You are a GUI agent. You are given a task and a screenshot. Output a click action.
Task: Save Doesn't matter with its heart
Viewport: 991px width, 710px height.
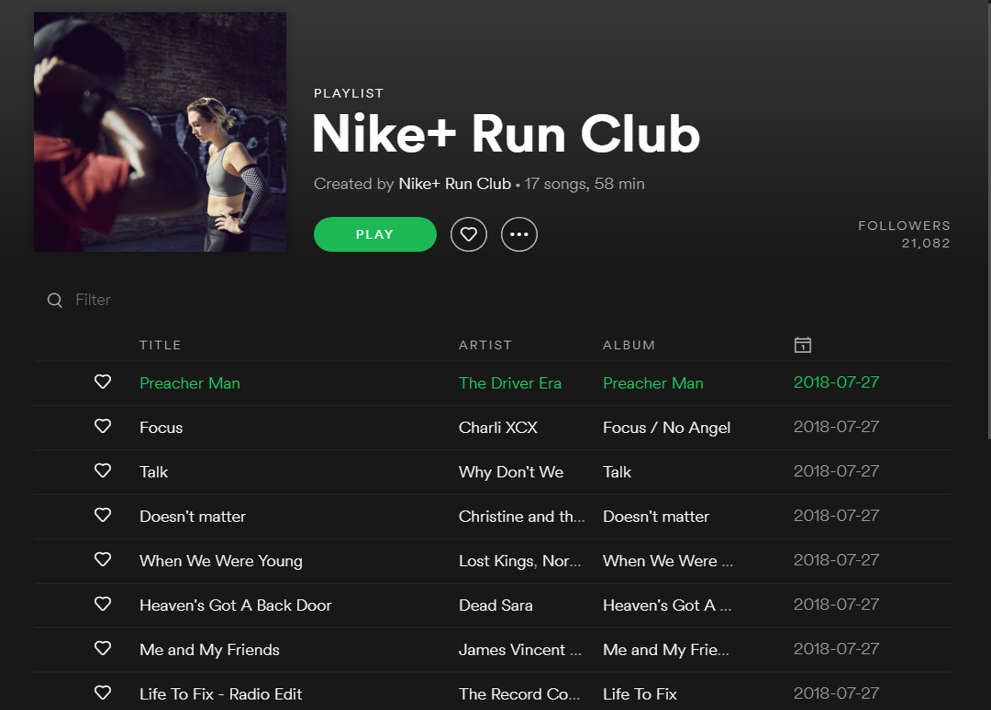(x=102, y=515)
